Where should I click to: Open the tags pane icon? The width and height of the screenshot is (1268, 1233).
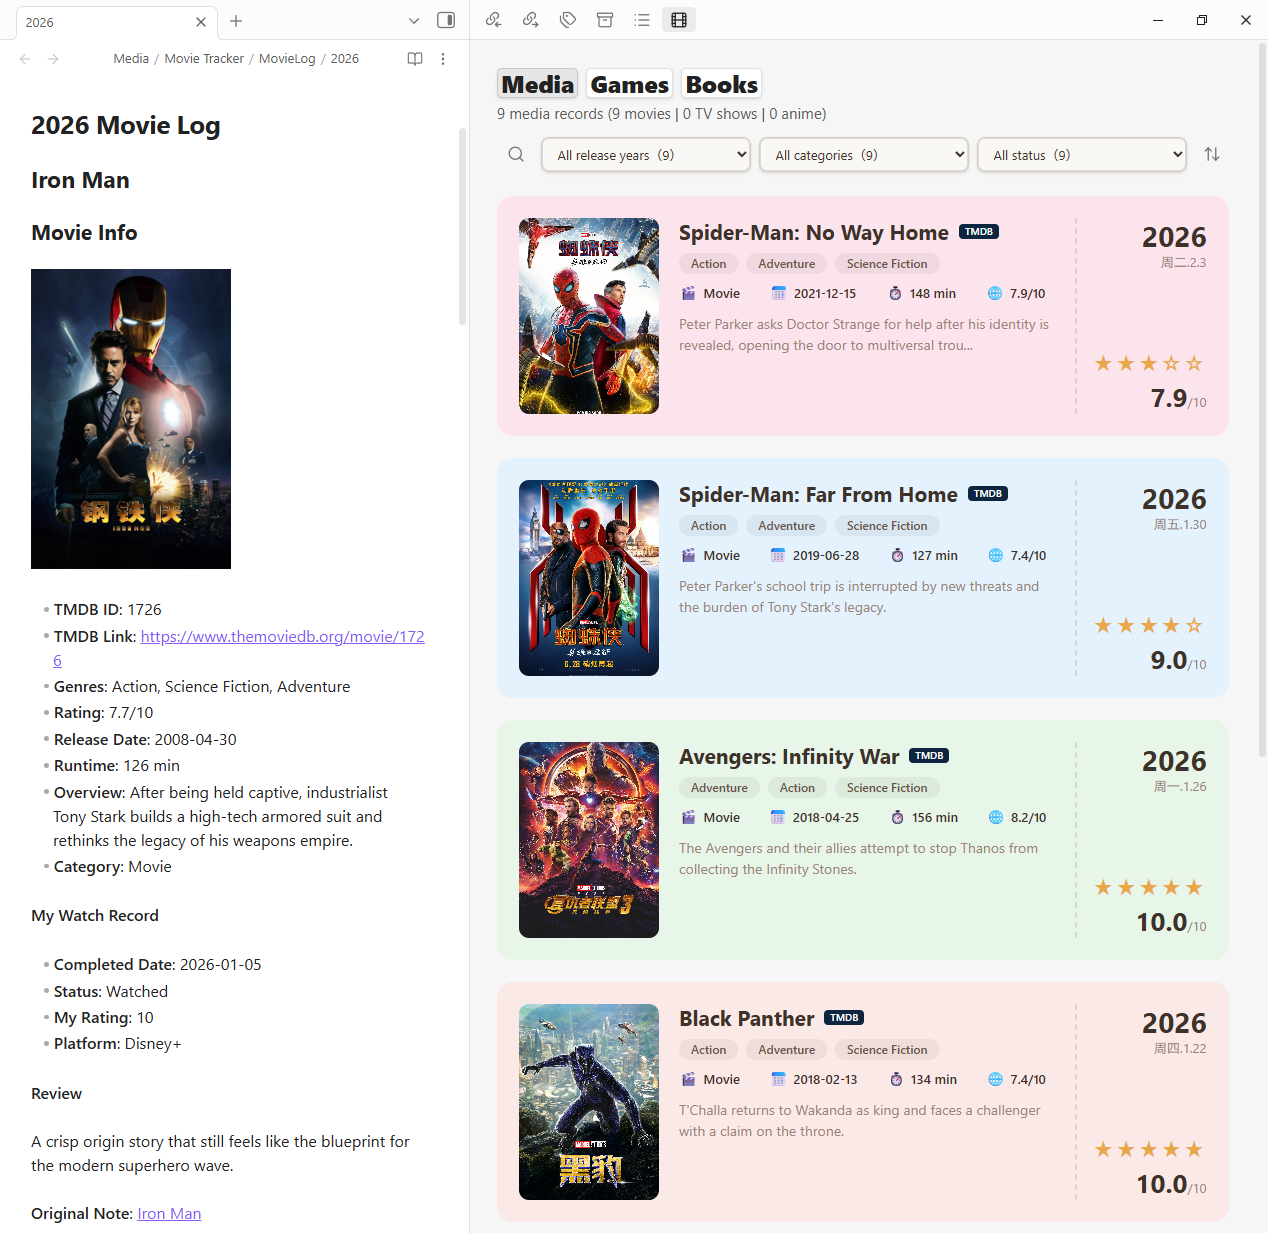pyautogui.click(x=568, y=20)
